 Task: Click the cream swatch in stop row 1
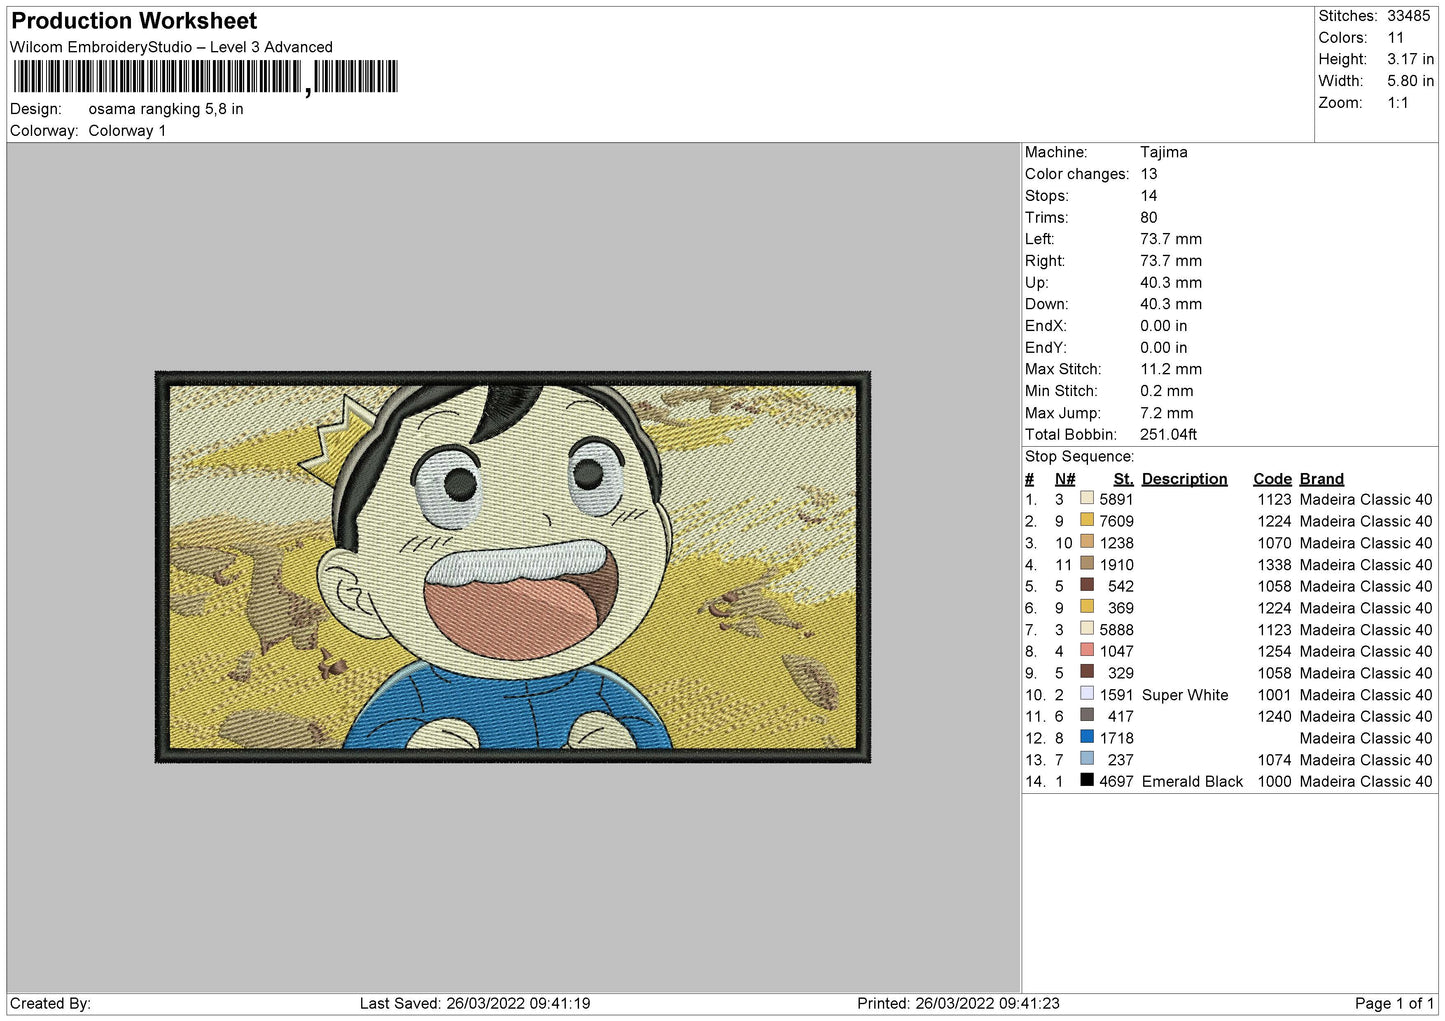click(1087, 498)
